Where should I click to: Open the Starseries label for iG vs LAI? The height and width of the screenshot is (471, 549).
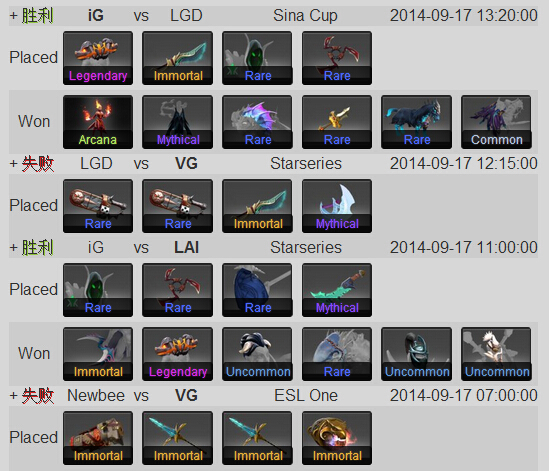pos(306,248)
